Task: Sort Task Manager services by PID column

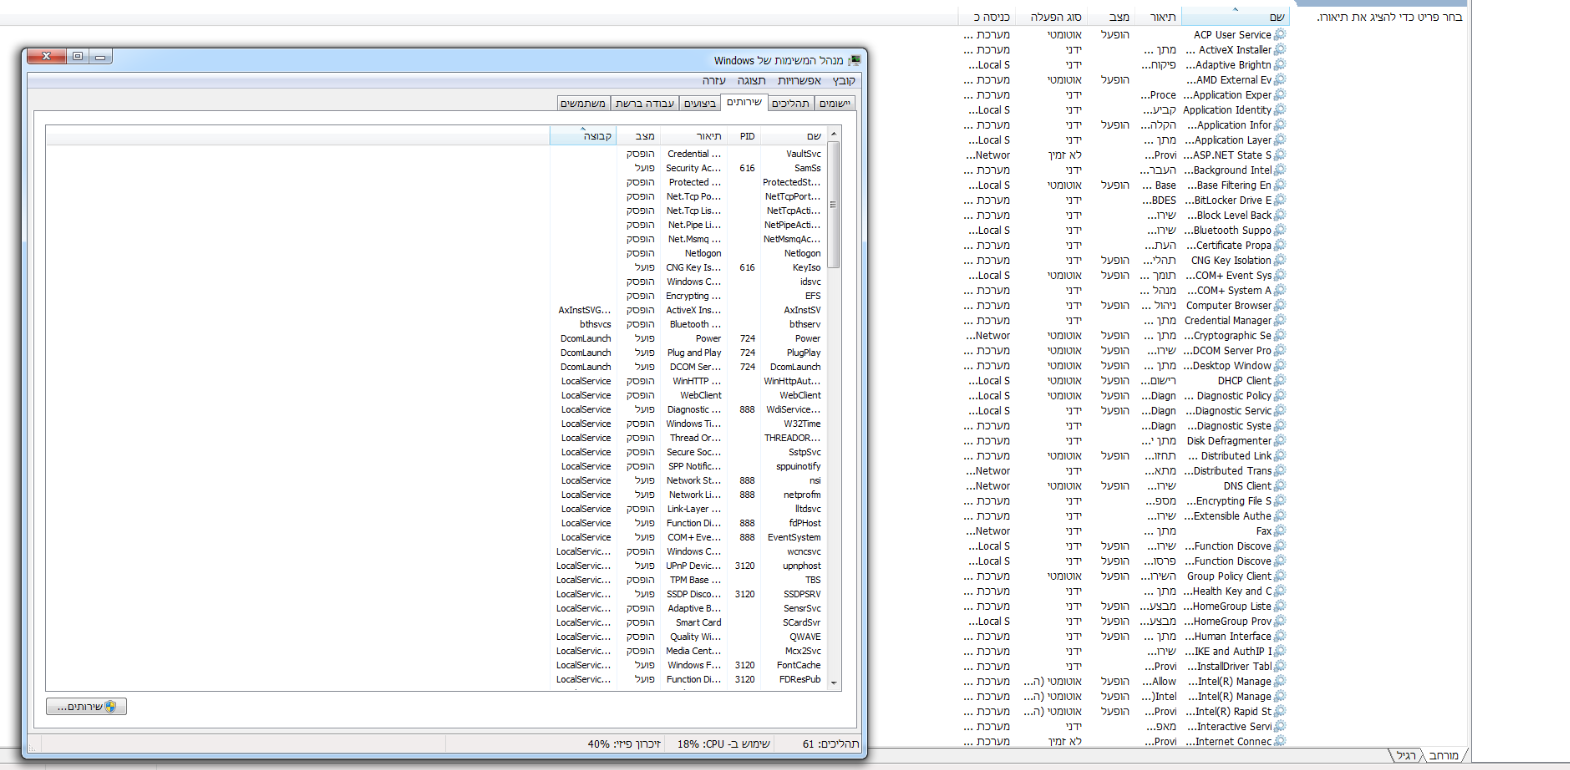Action: (746, 136)
